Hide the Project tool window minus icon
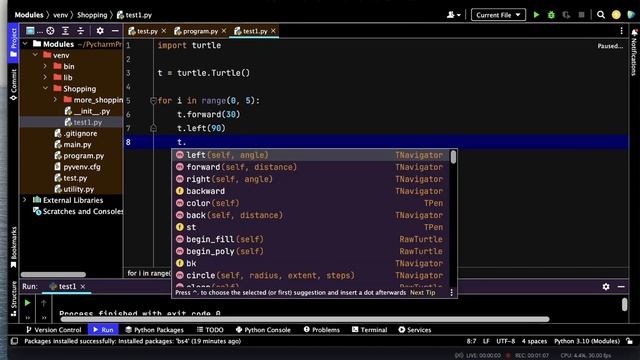 pos(115,31)
